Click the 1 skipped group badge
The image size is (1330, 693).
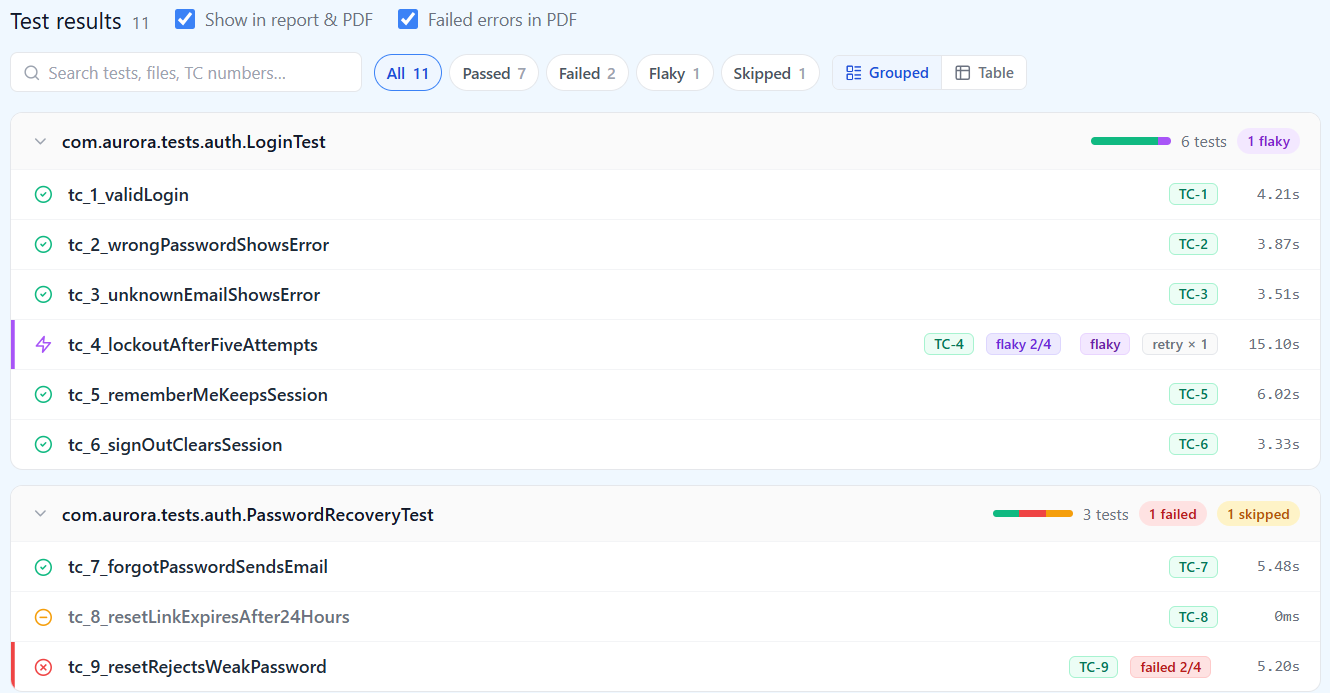click(x=1258, y=514)
